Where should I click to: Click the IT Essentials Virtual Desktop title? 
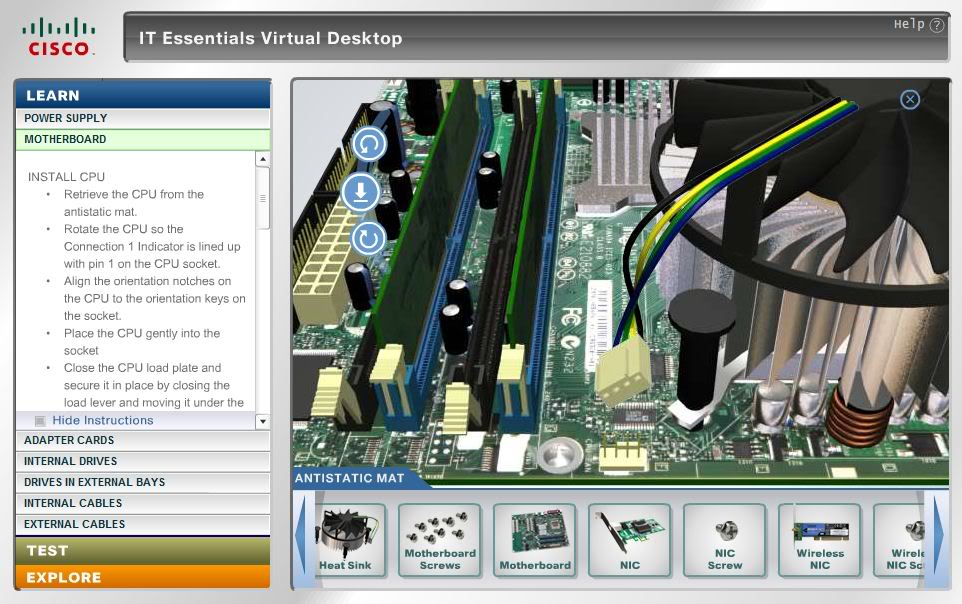[271, 38]
